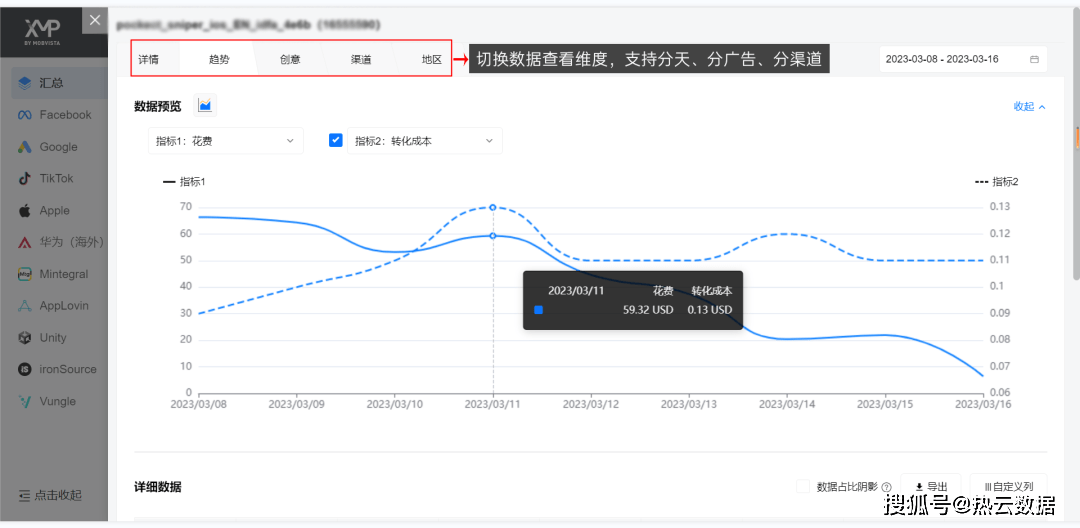Select the 华为 (海外) Huawei icon
The height and width of the screenshot is (528, 1080).
coord(25,242)
